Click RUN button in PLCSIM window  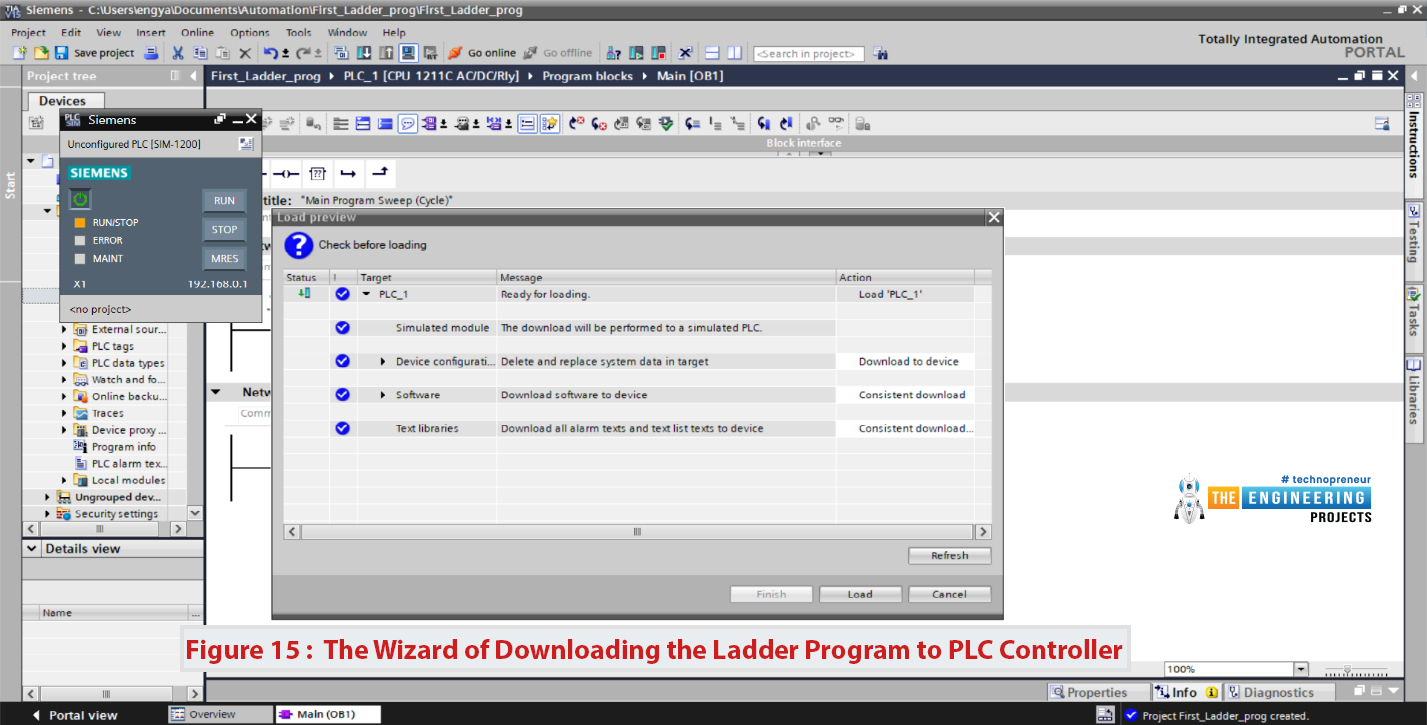pos(224,201)
